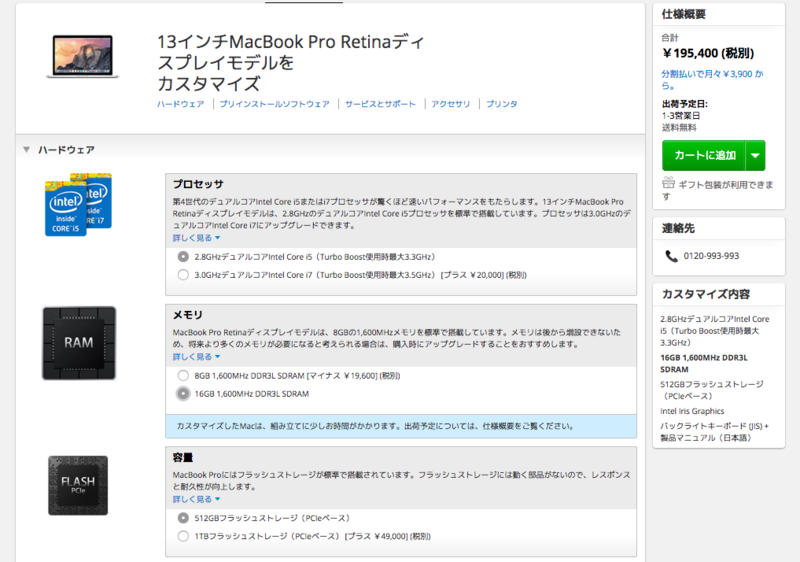This screenshot has width=800, height=562.
Task: Choose 8GB 1,600MHz DDR3L SDRAM memory
Action: coord(183,376)
